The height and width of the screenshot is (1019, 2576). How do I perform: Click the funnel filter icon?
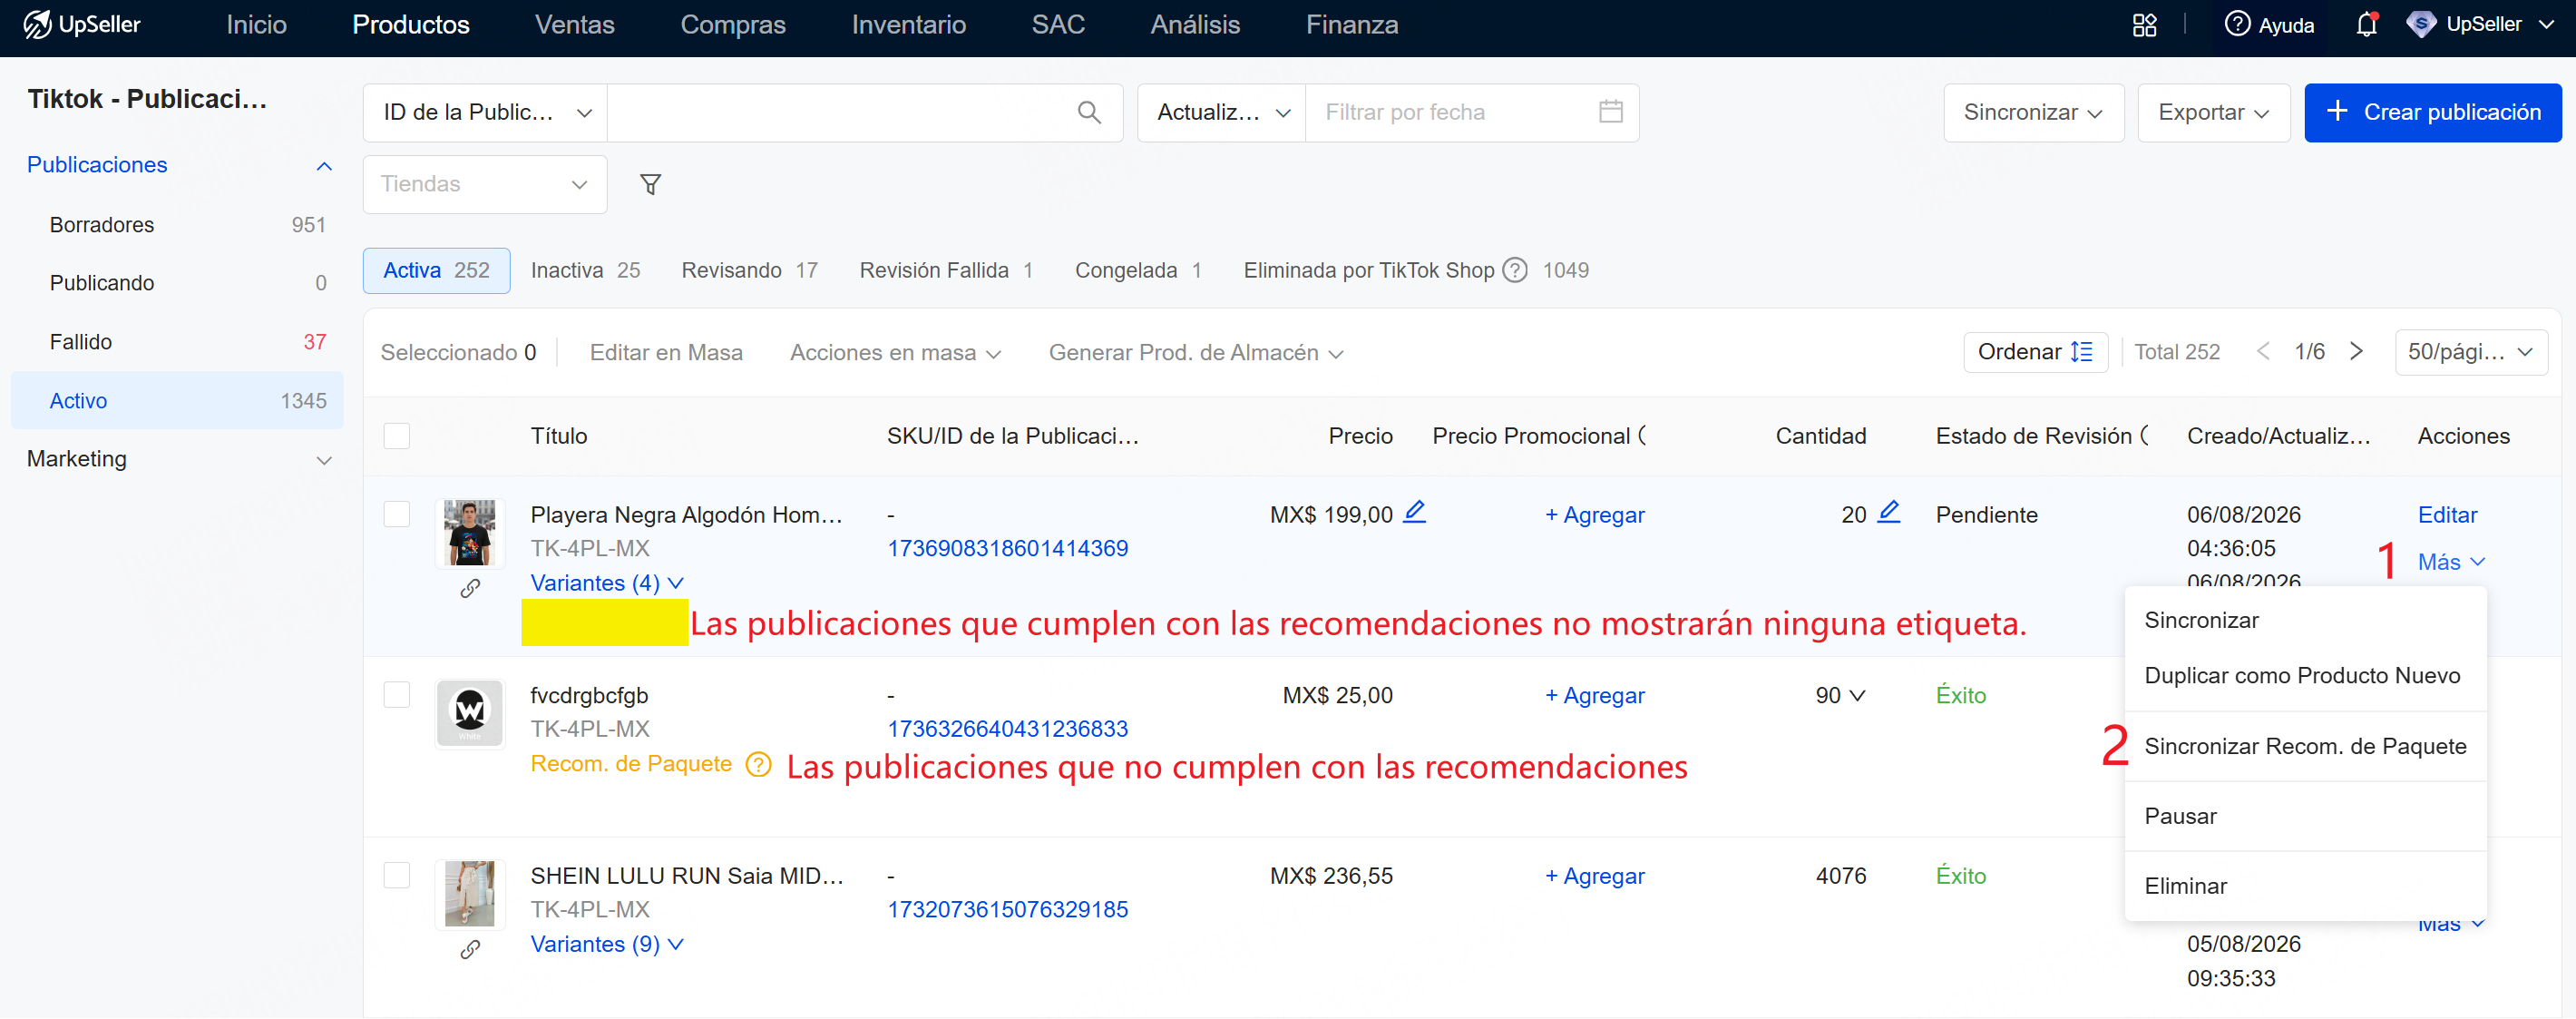[x=650, y=184]
